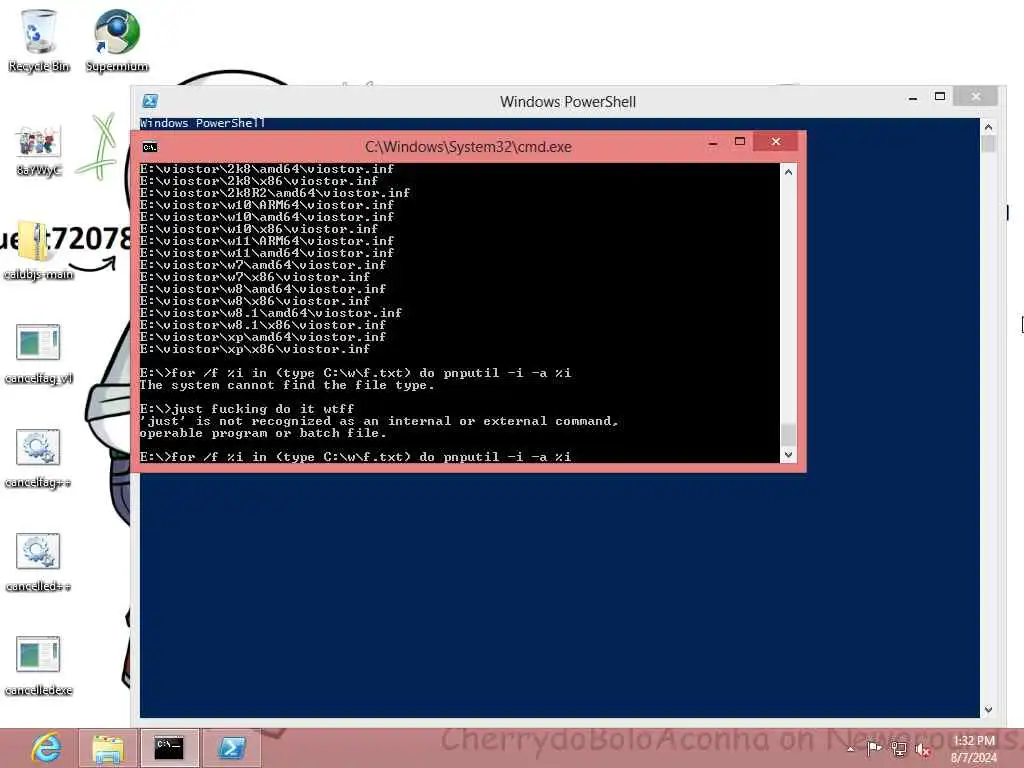Image resolution: width=1024 pixels, height=768 pixels.
Task: Click the cmd.exe title bar system icon
Action: [150, 147]
